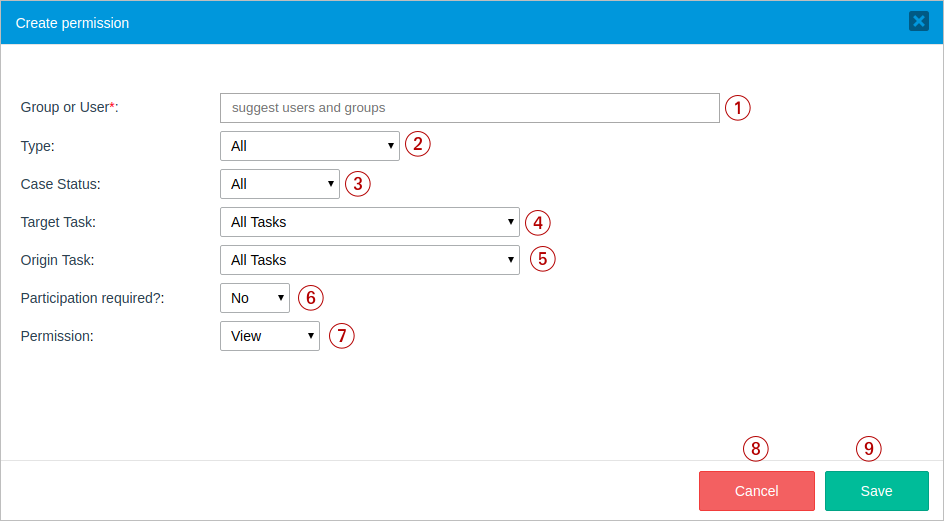Close the Create permission dialog

(918, 21)
